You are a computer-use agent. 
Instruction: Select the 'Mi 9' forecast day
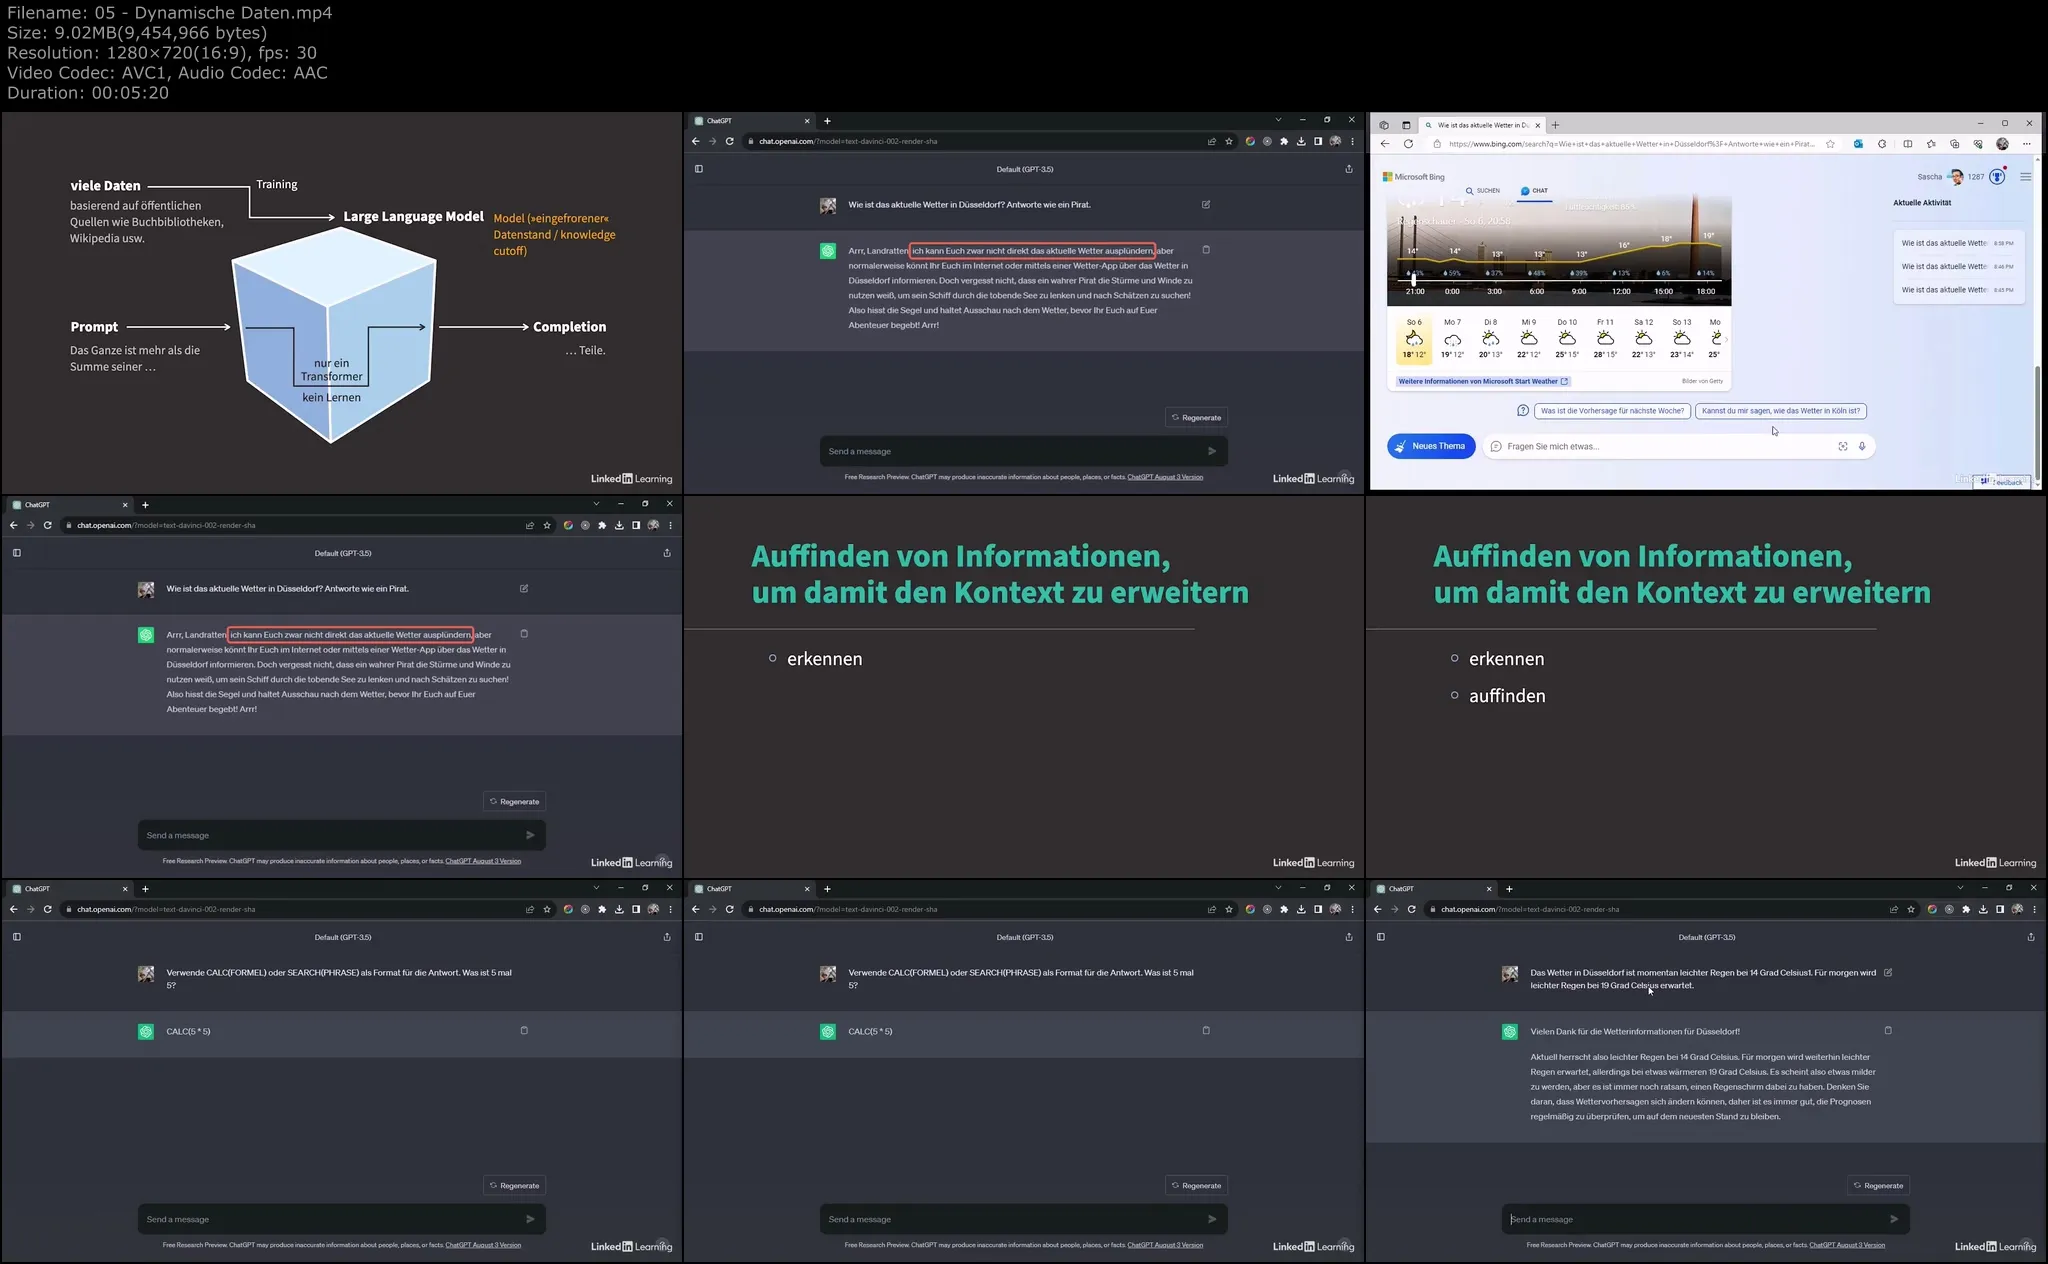(1529, 339)
